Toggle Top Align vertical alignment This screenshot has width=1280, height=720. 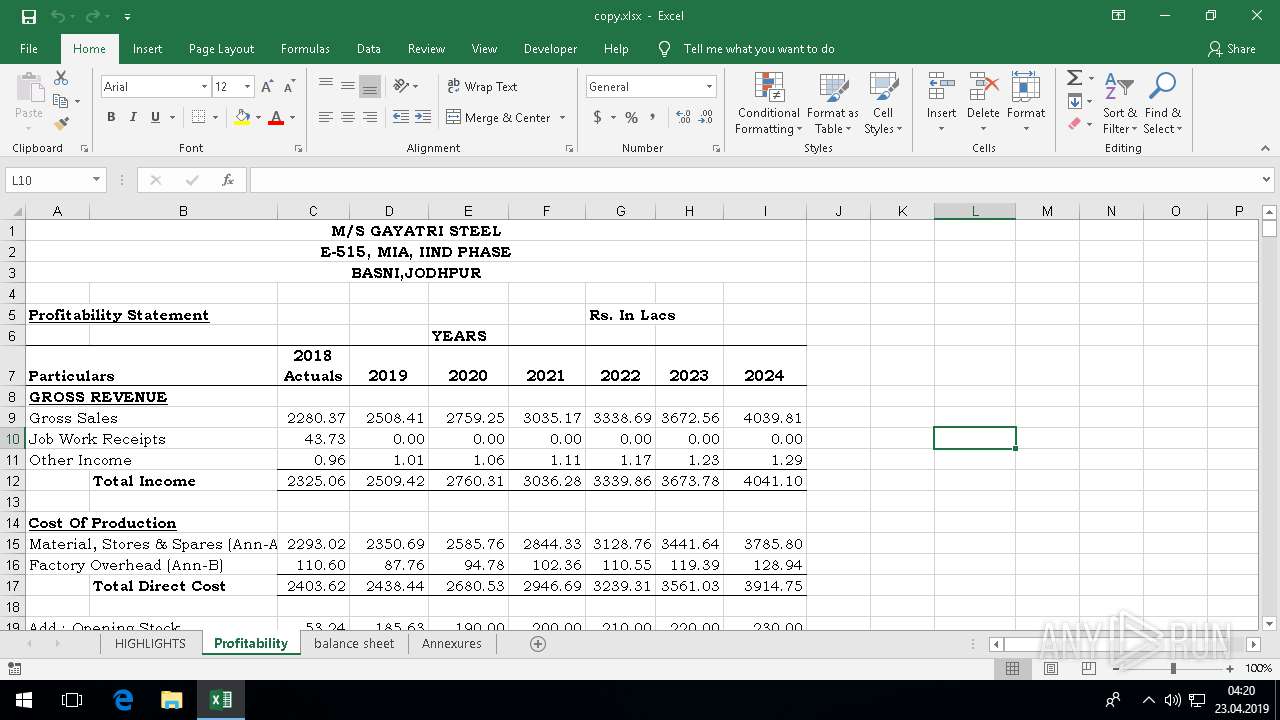coord(326,86)
